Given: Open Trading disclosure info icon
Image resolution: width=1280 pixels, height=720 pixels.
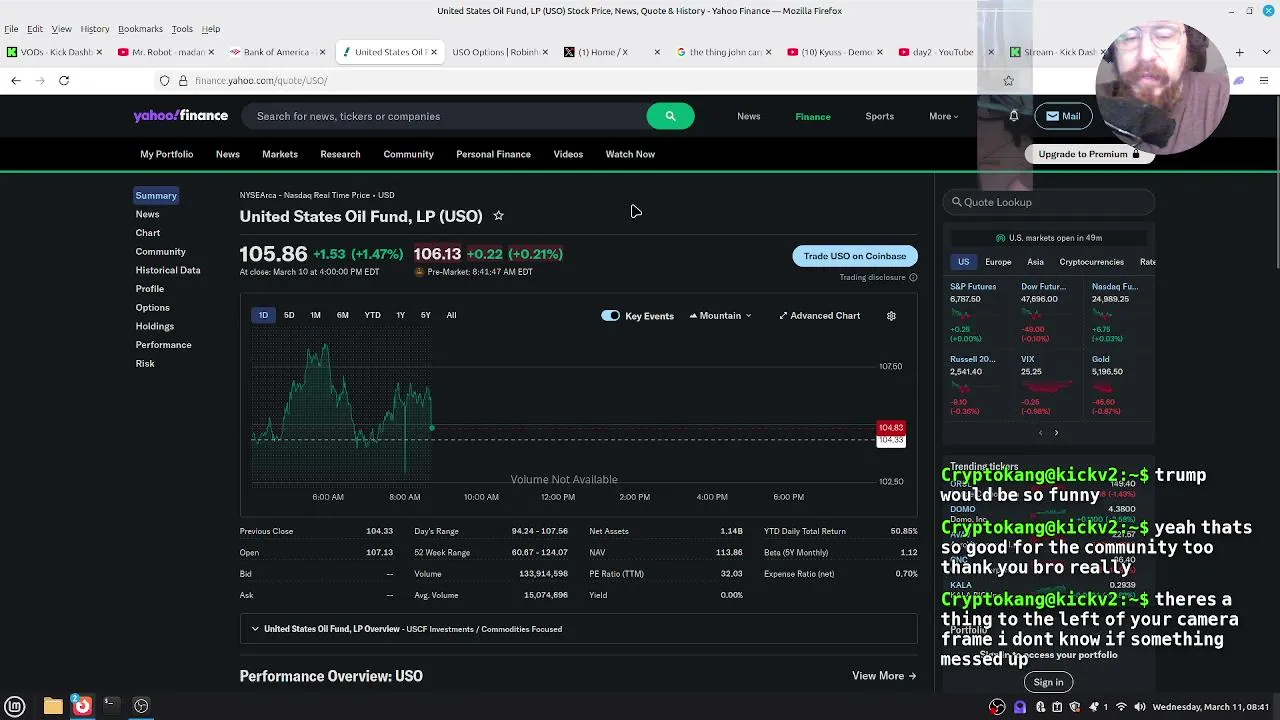Looking at the screenshot, I should click(913, 278).
